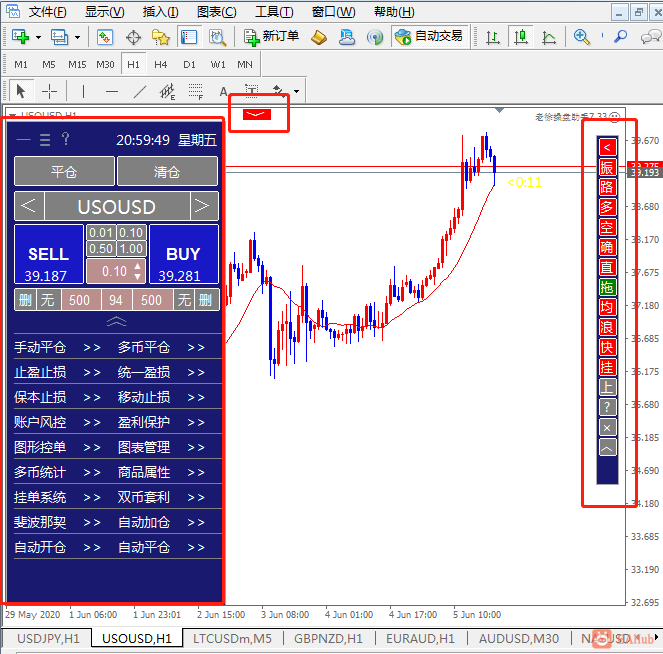Zoom in on the chart
The height and width of the screenshot is (654, 663).
tap(582, 37)
